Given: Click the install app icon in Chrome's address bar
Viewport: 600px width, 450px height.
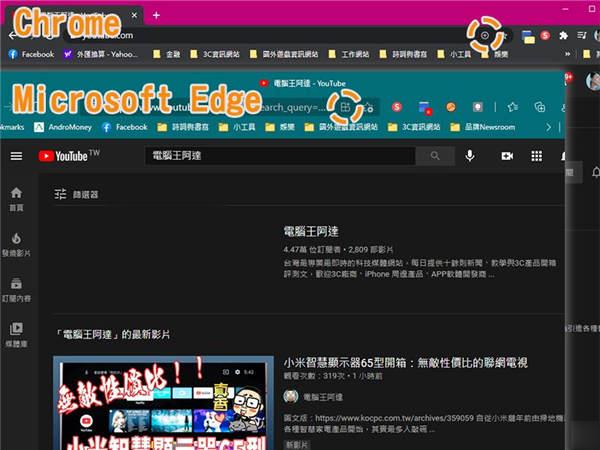Looking at the screenshot, I should (x=485, y=36).
